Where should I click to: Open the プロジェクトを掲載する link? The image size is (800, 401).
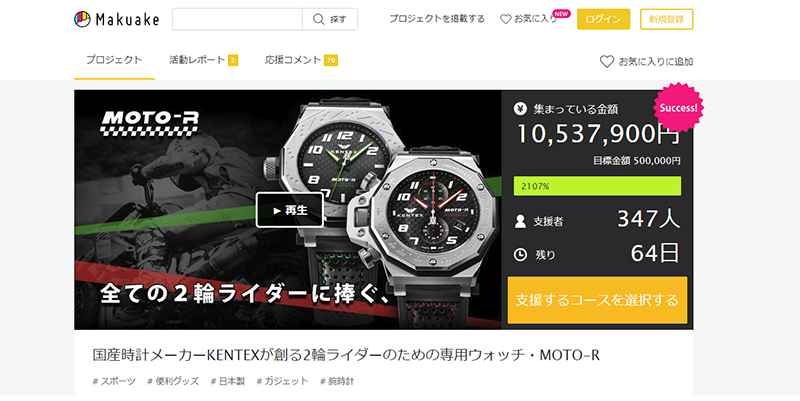click(437, 19)
